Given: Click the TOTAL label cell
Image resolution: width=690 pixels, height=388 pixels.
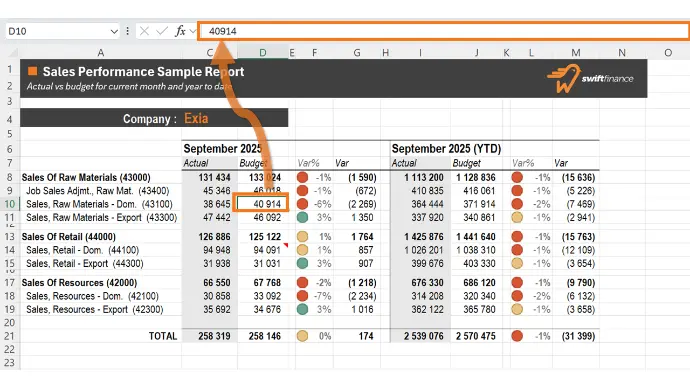Looking at the screenshot, I should 163,336.
